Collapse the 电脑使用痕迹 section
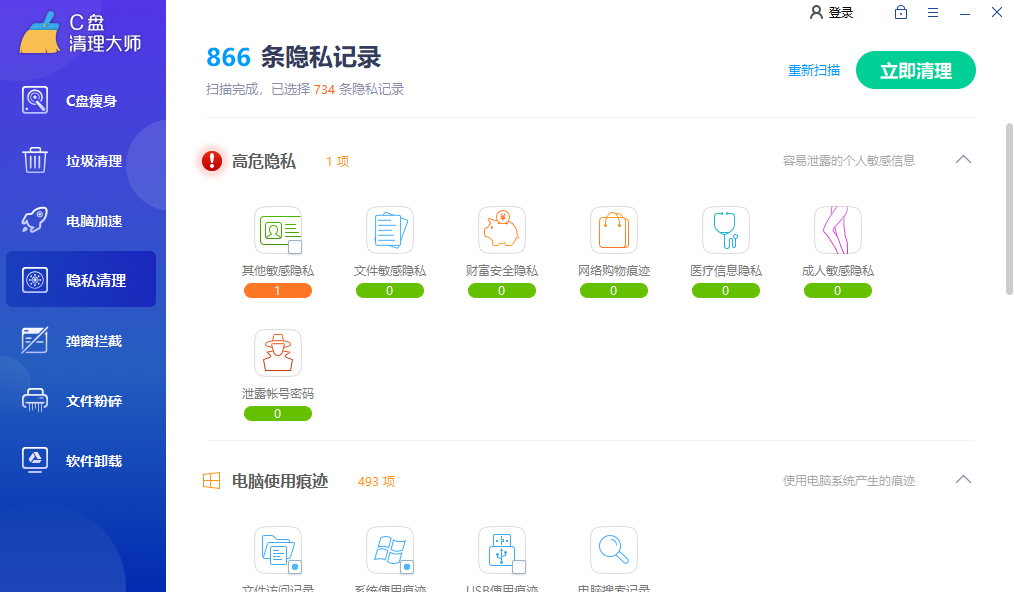 pyautogui.click(x=963, y=480)
